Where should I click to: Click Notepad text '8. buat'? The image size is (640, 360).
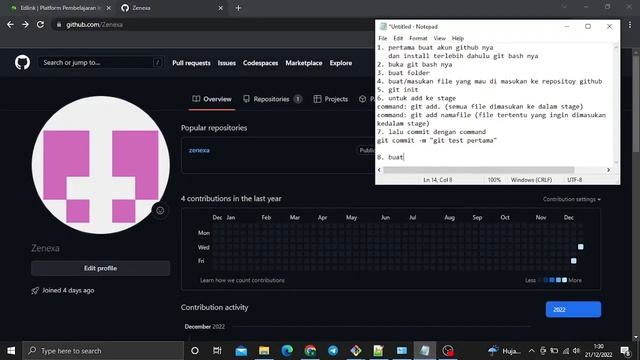[x=390, y=157]
